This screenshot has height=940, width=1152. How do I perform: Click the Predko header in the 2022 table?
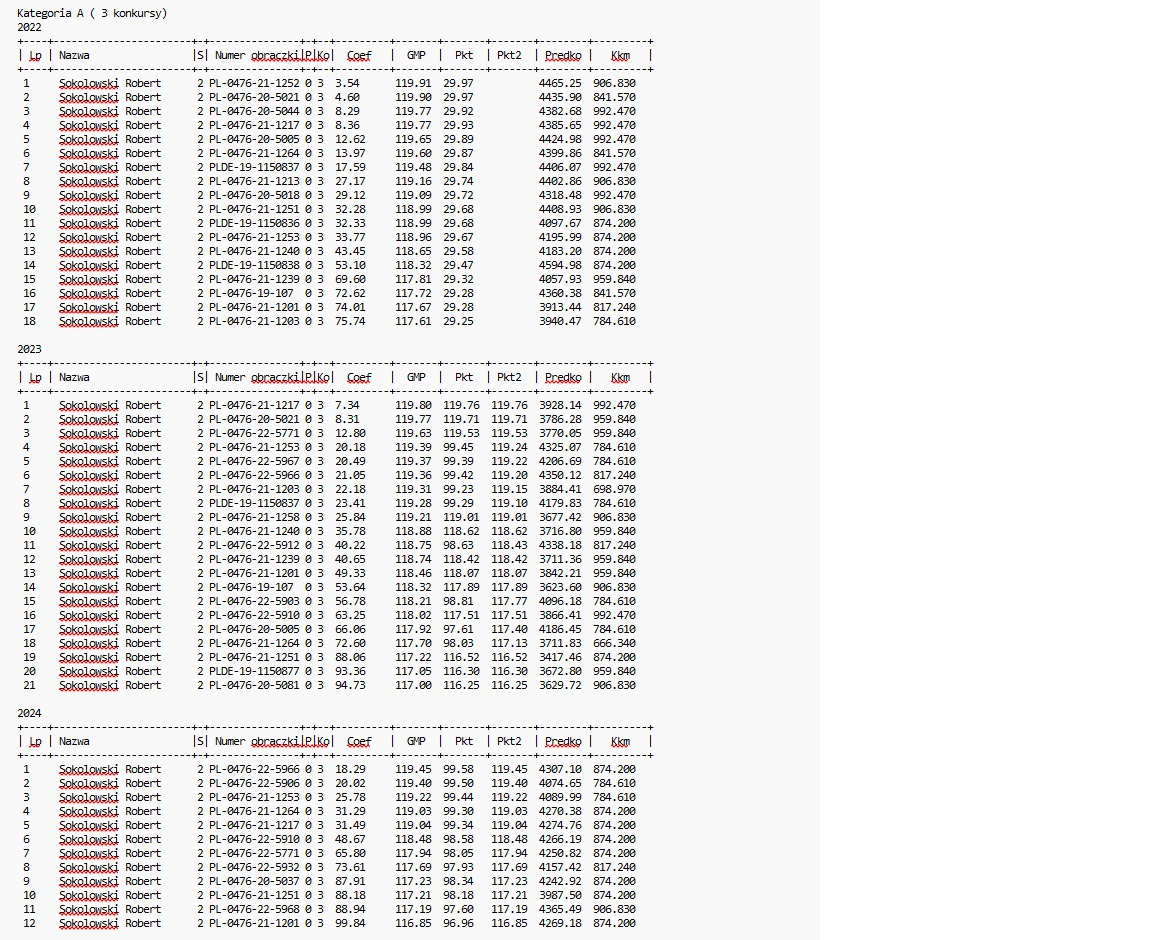(563, 55)
